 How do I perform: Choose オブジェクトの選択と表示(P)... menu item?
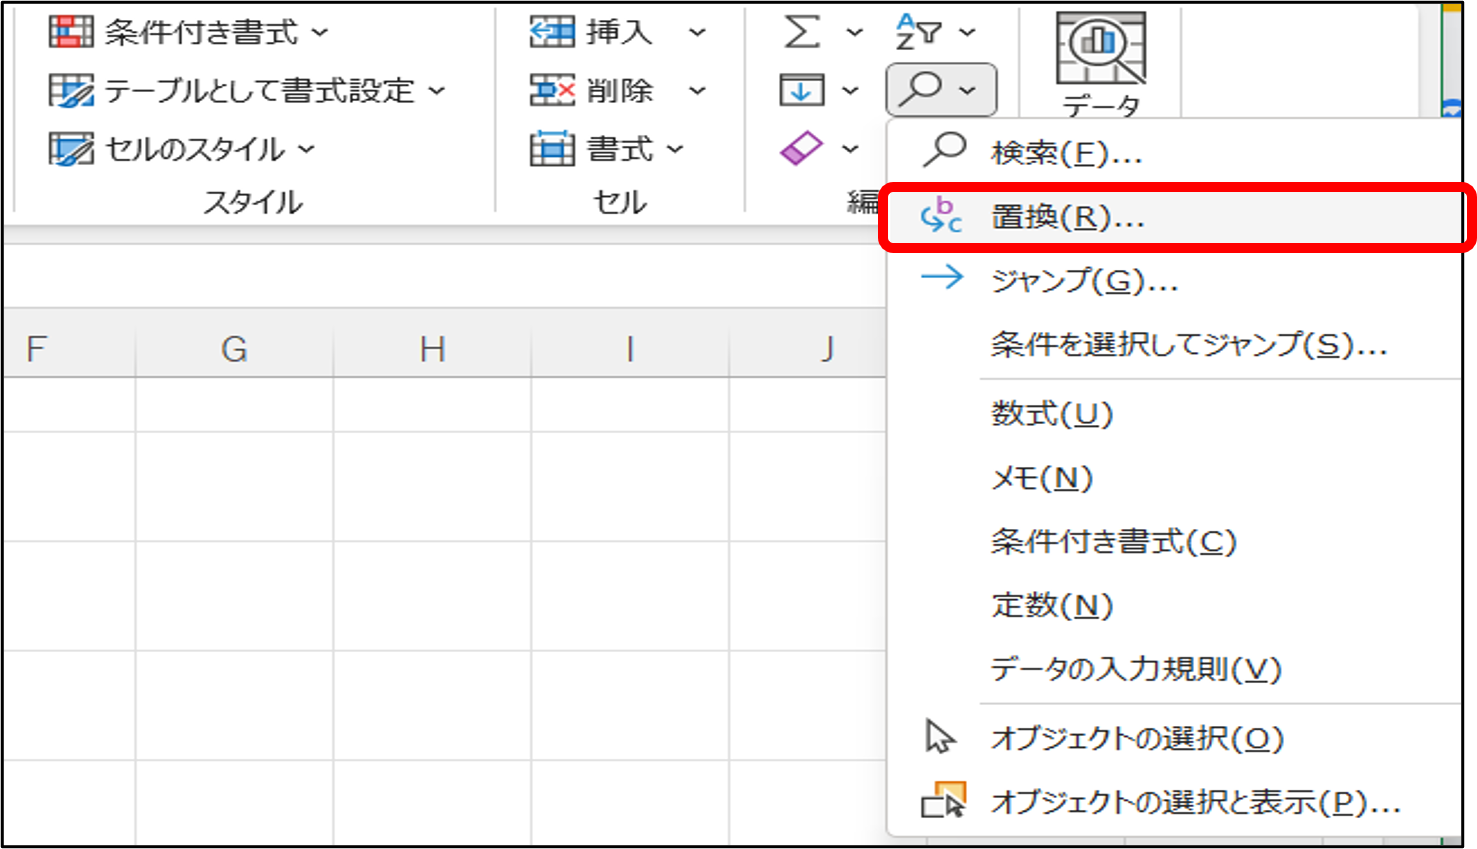1174,801
